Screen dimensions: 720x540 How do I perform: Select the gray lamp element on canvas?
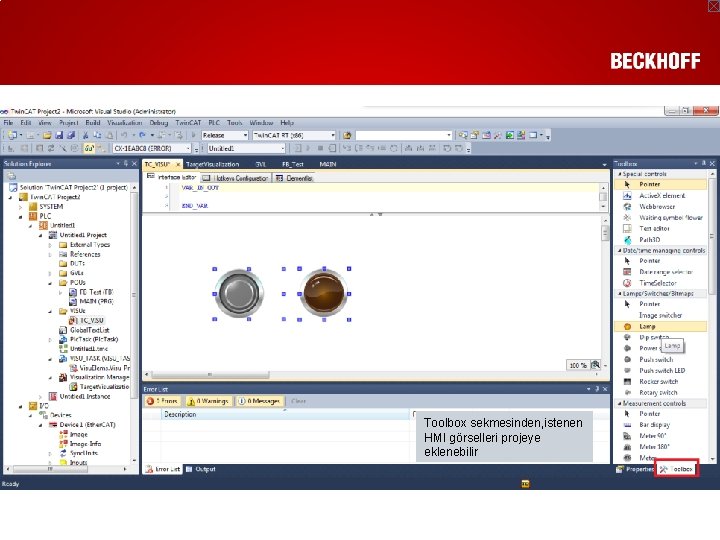tap(238, 293)
